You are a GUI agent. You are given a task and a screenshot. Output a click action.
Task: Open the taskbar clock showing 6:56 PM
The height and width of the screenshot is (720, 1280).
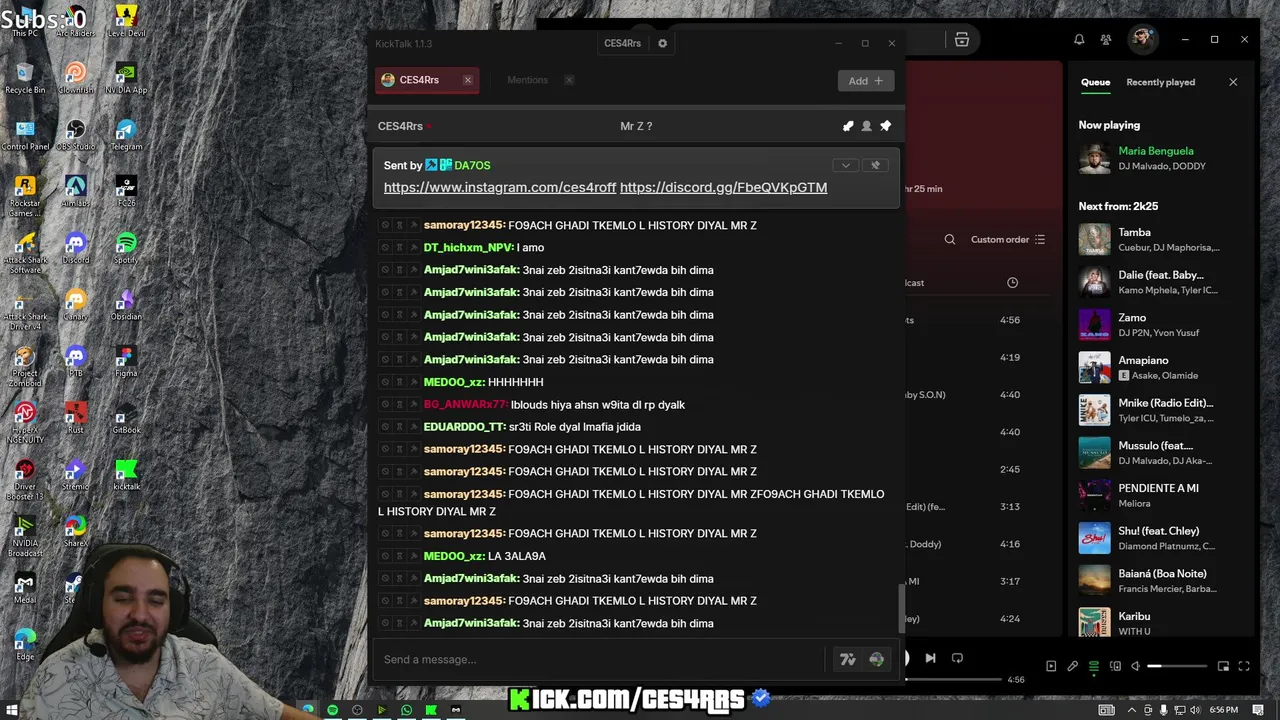1223,710
